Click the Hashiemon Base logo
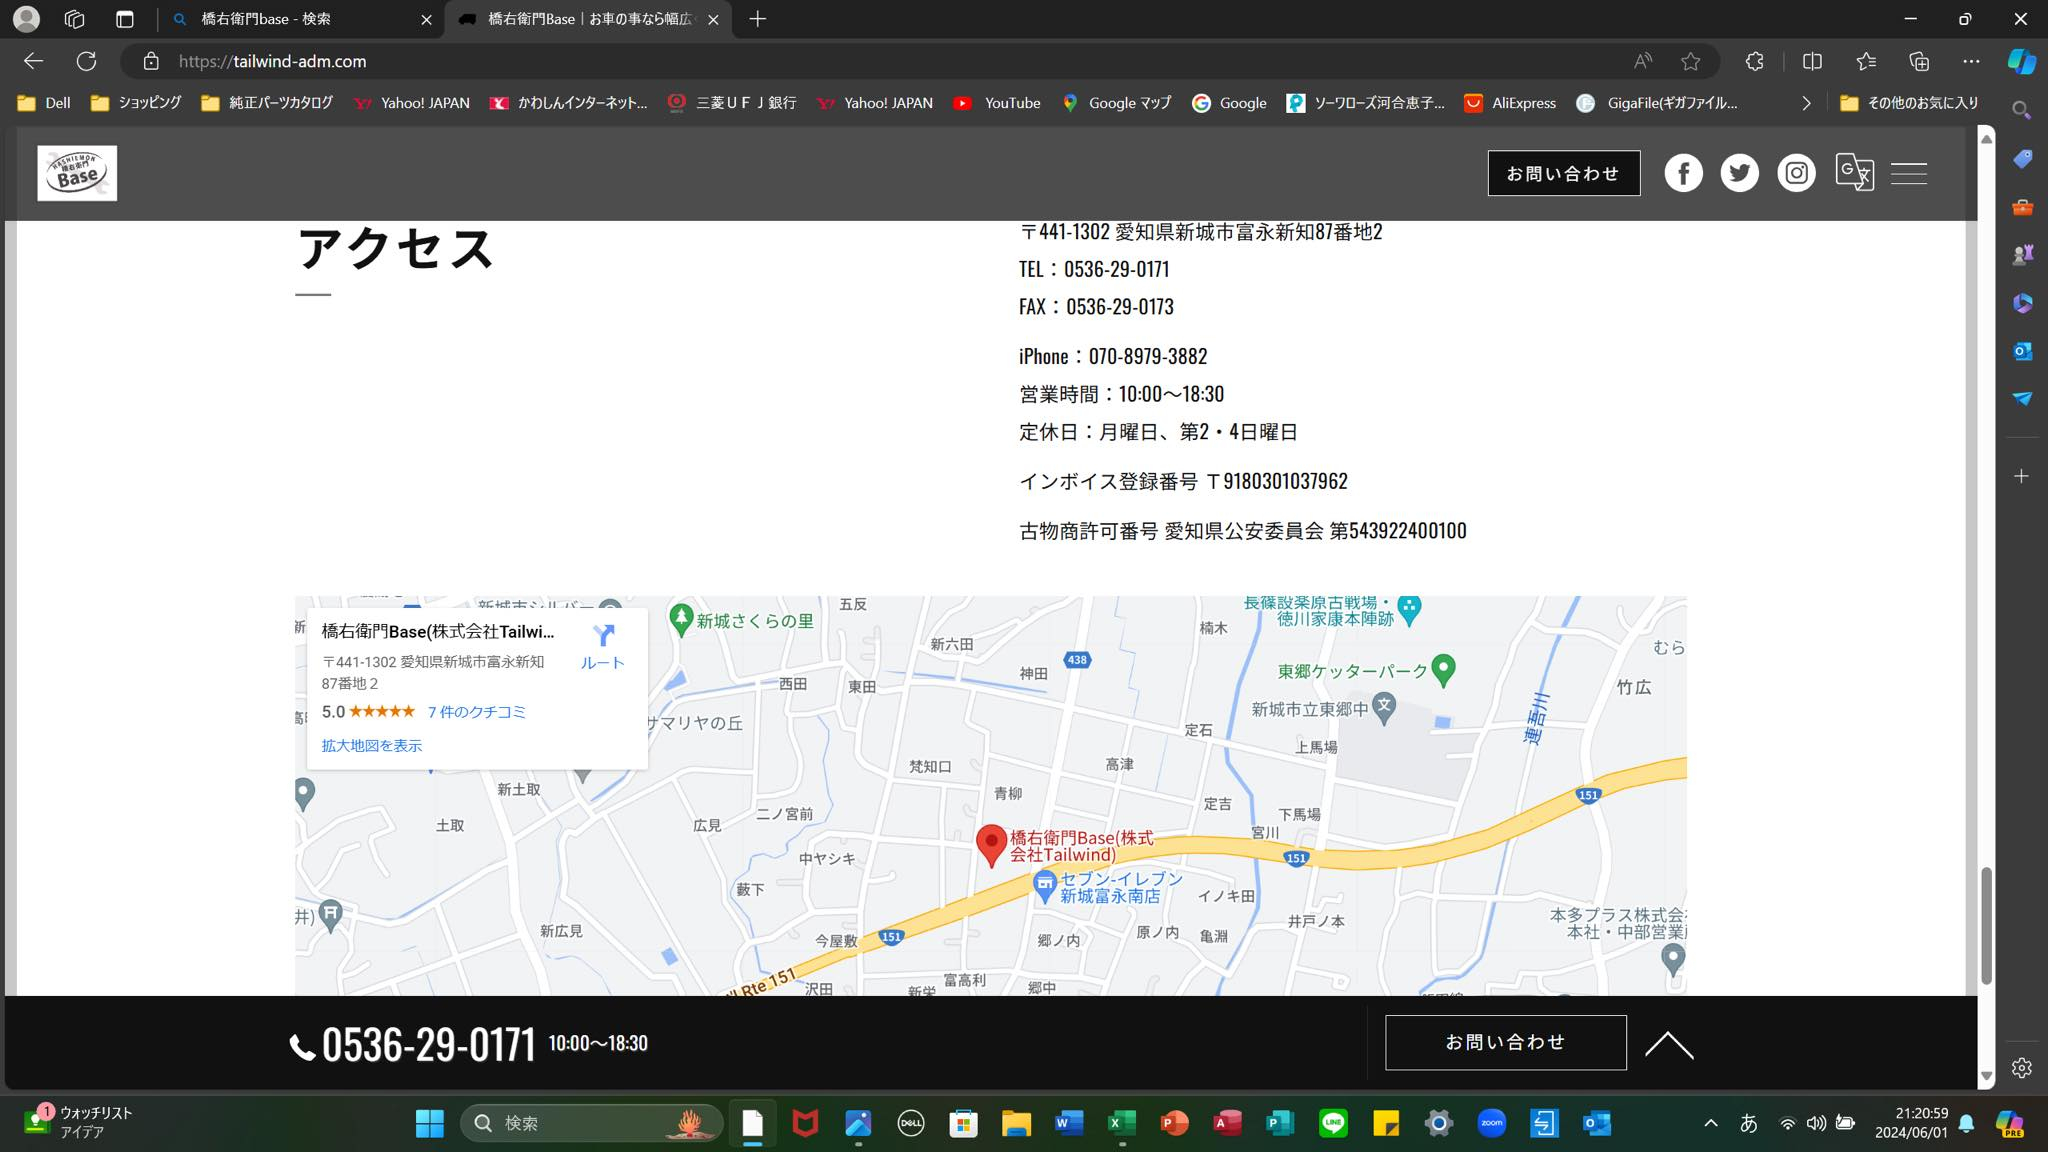The image size is (2048, 1152). pyautogui.click(x=77, y=173)
